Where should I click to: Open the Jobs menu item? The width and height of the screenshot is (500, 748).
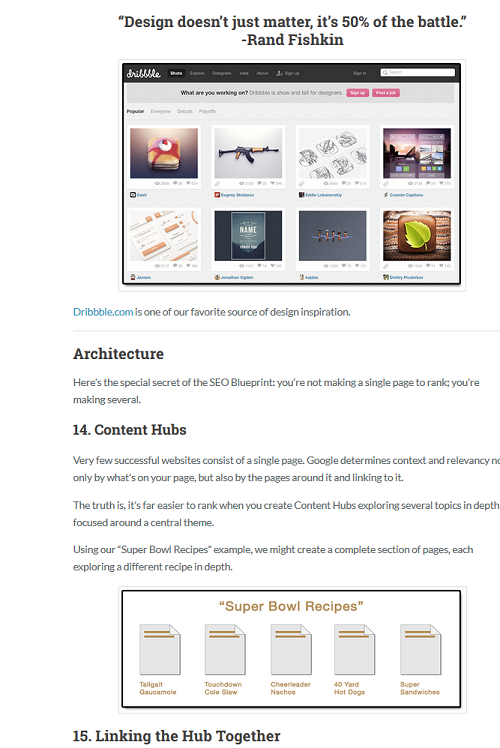(x=244, y=73)
